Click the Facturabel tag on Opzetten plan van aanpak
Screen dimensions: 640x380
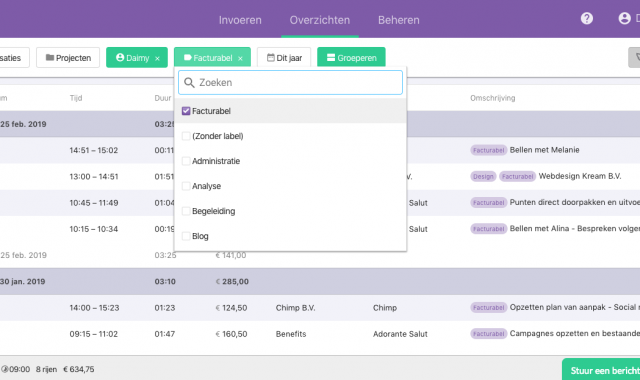click(x=489, y=307)
